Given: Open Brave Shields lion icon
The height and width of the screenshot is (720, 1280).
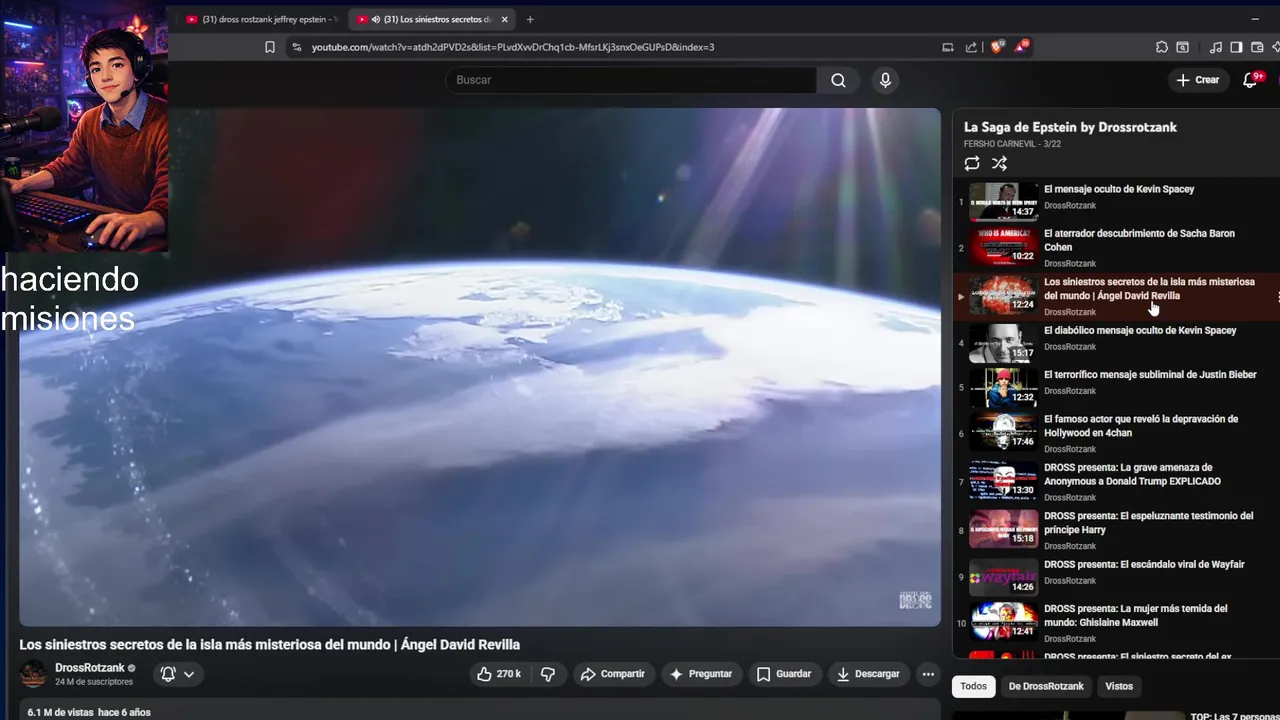Looking at the screenshot, I should click(997, 47).
